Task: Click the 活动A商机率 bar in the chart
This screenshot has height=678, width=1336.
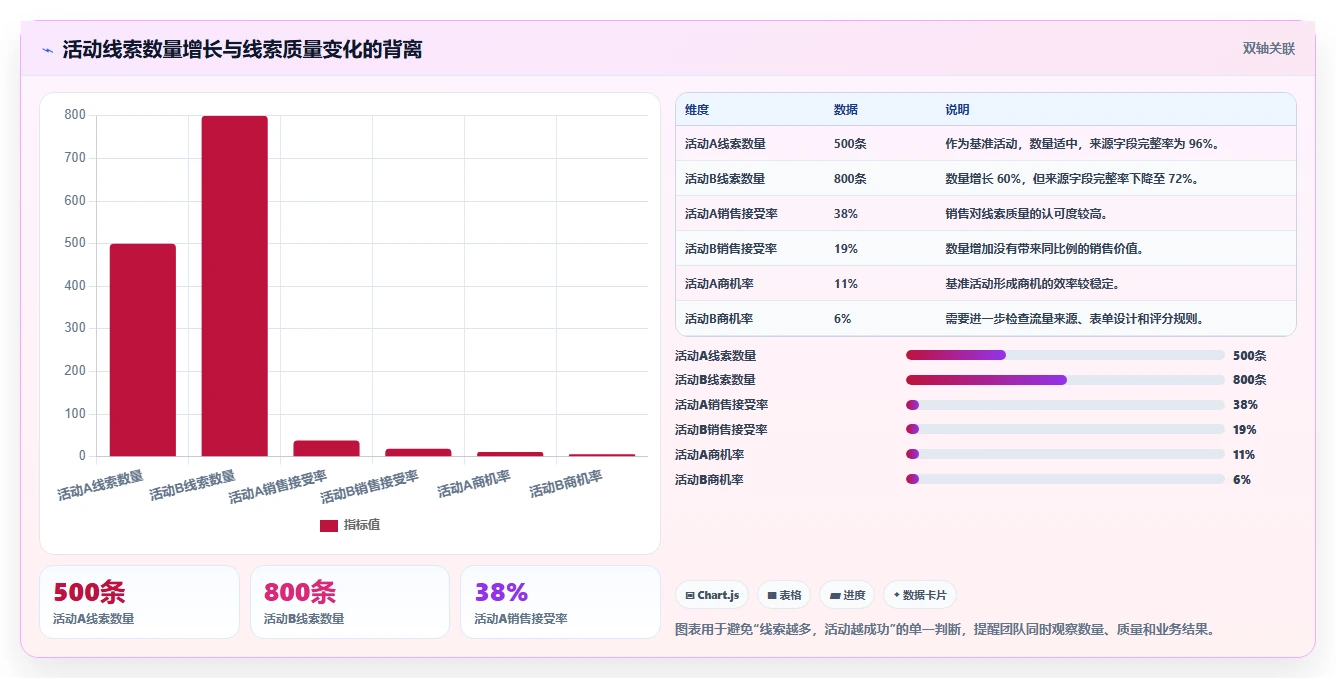Action: (511, 454)
